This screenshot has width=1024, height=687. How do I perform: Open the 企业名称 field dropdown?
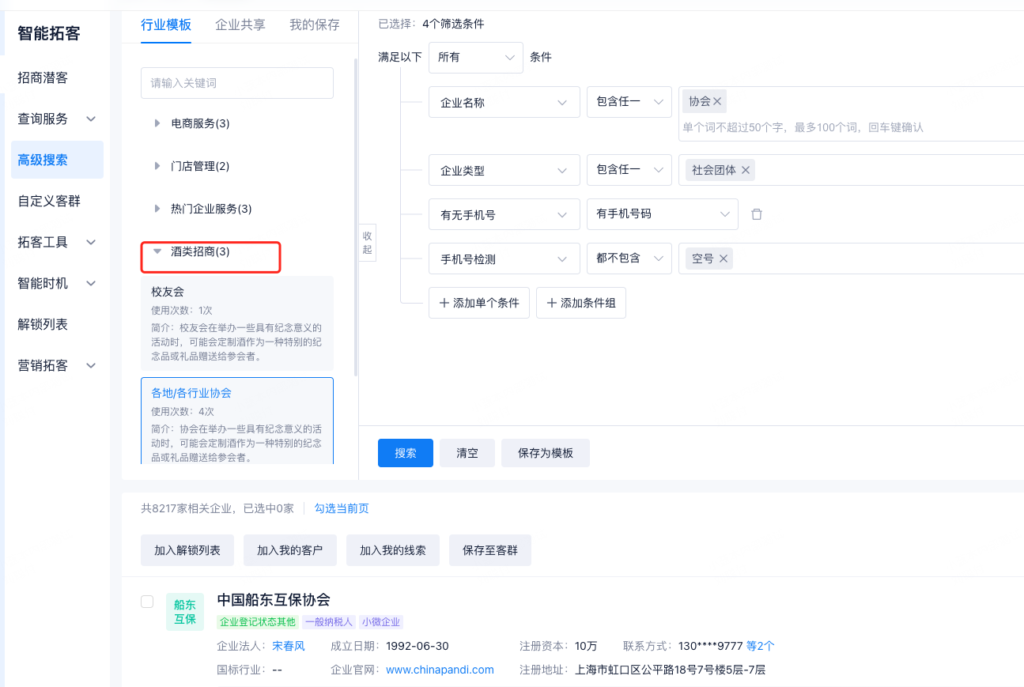click(503, 102)
